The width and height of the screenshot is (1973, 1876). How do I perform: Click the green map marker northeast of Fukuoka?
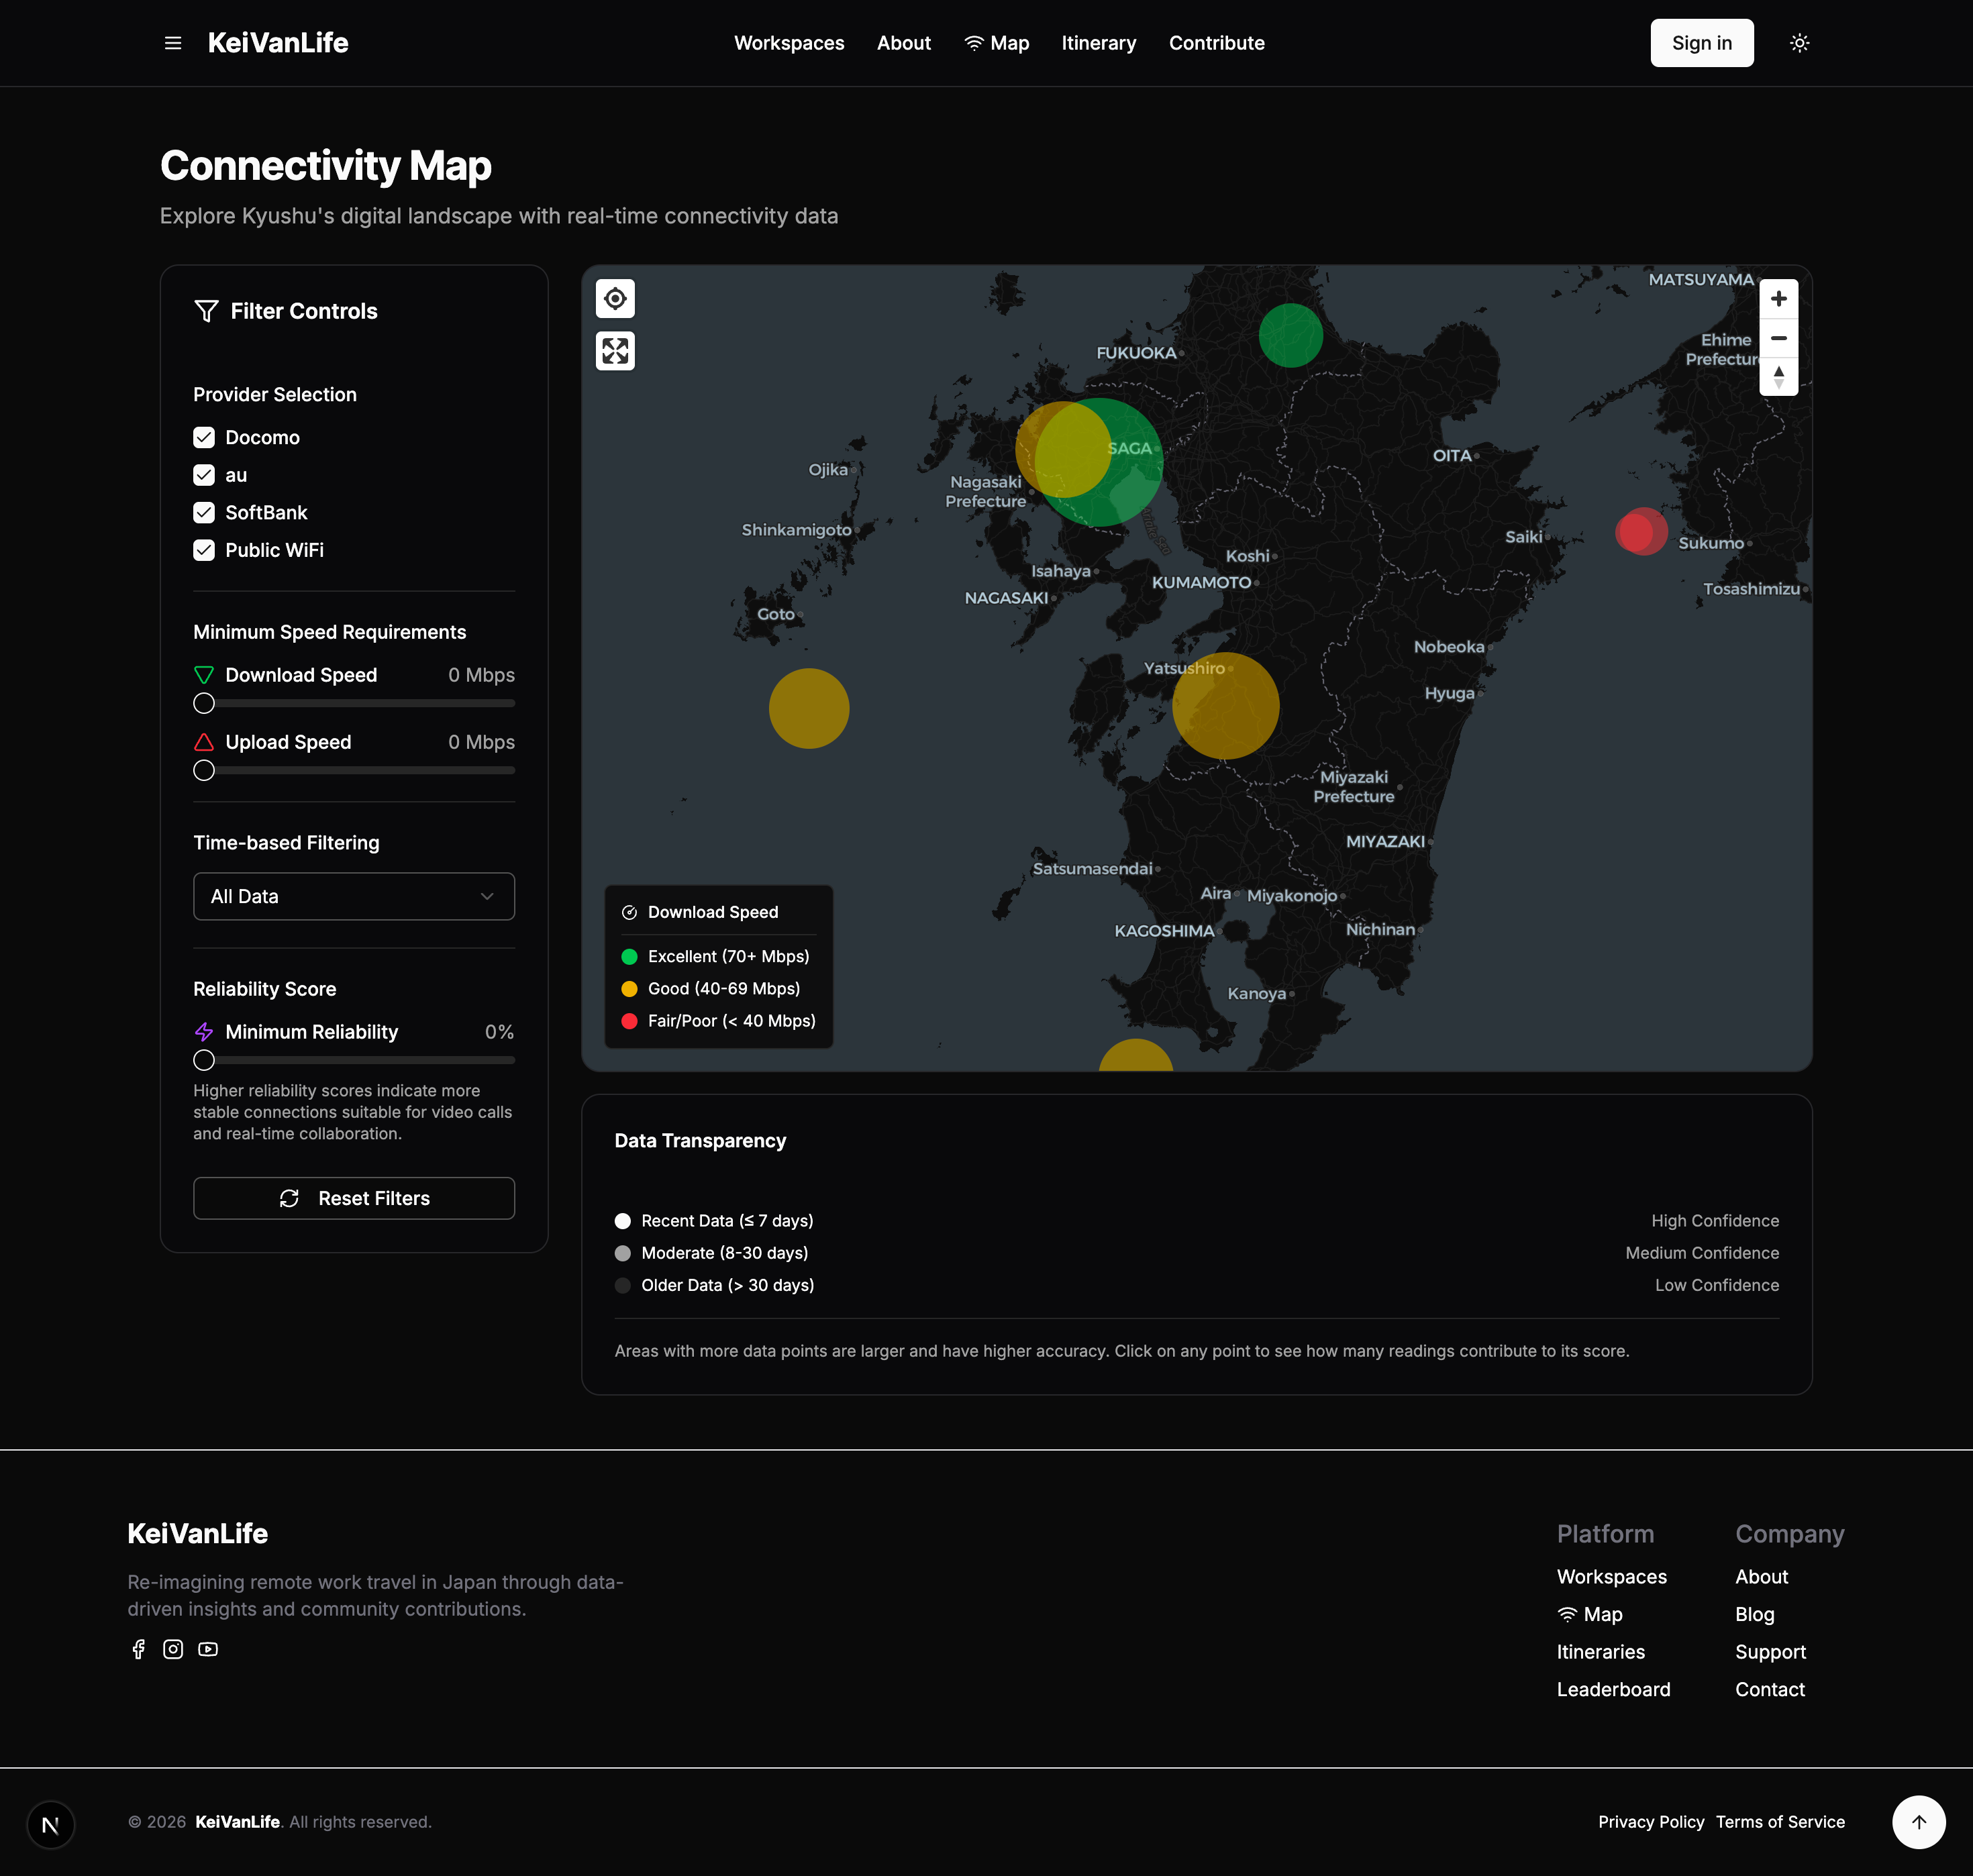click(x=1290, y=335)
